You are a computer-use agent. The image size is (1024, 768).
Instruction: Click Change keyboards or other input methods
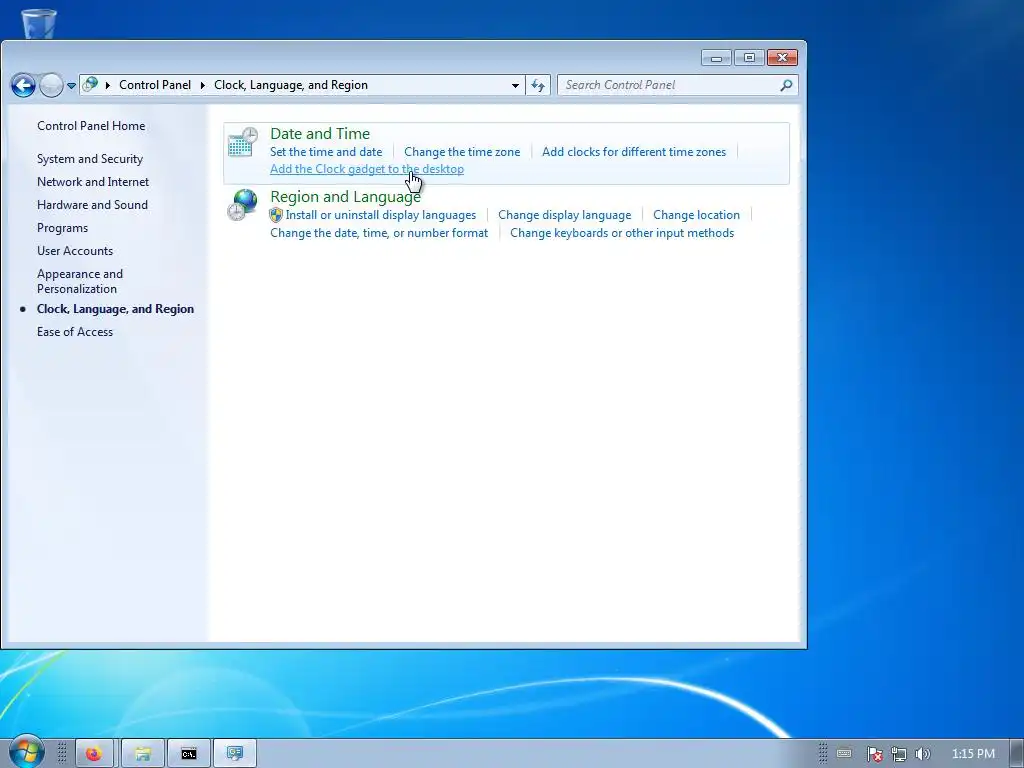tap(622, 233)
